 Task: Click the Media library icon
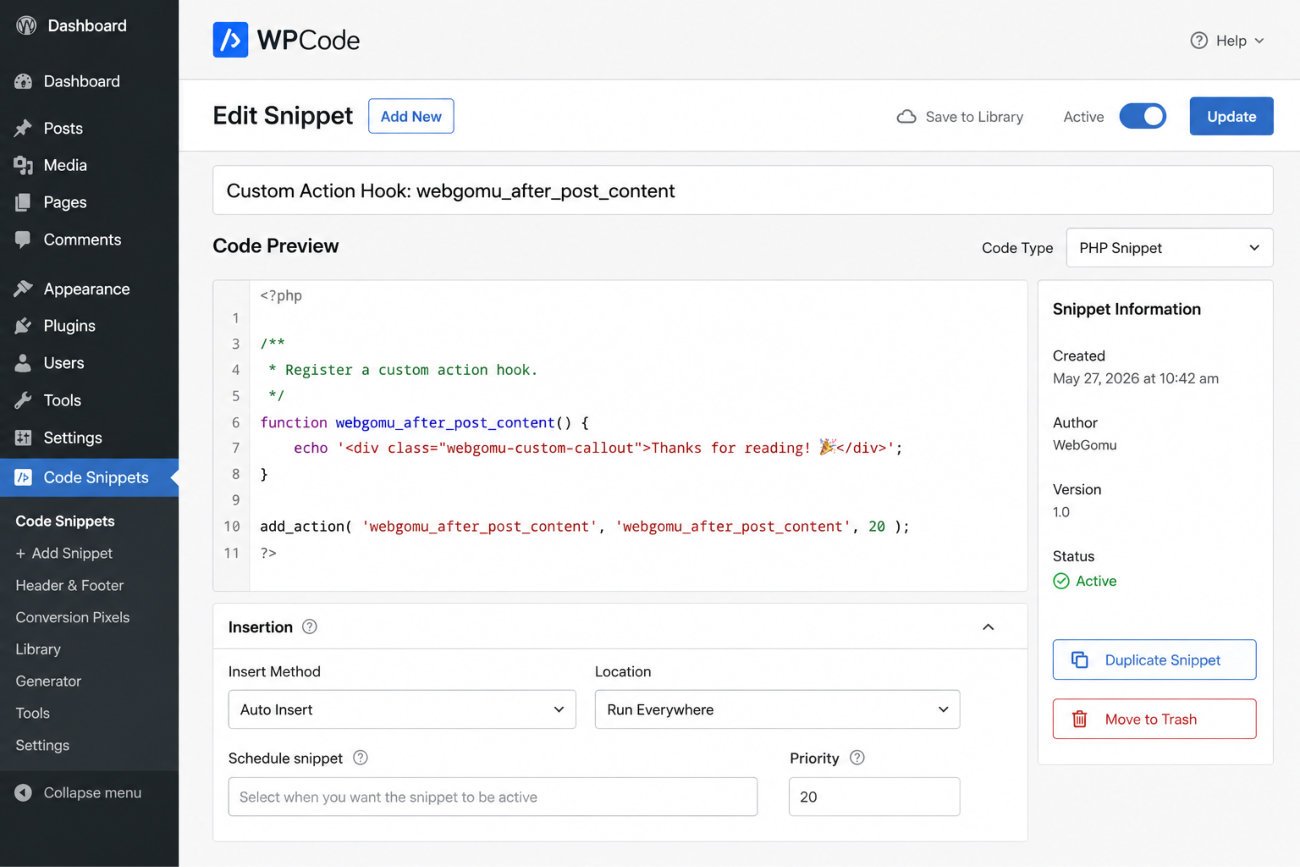tap(23, 165)
